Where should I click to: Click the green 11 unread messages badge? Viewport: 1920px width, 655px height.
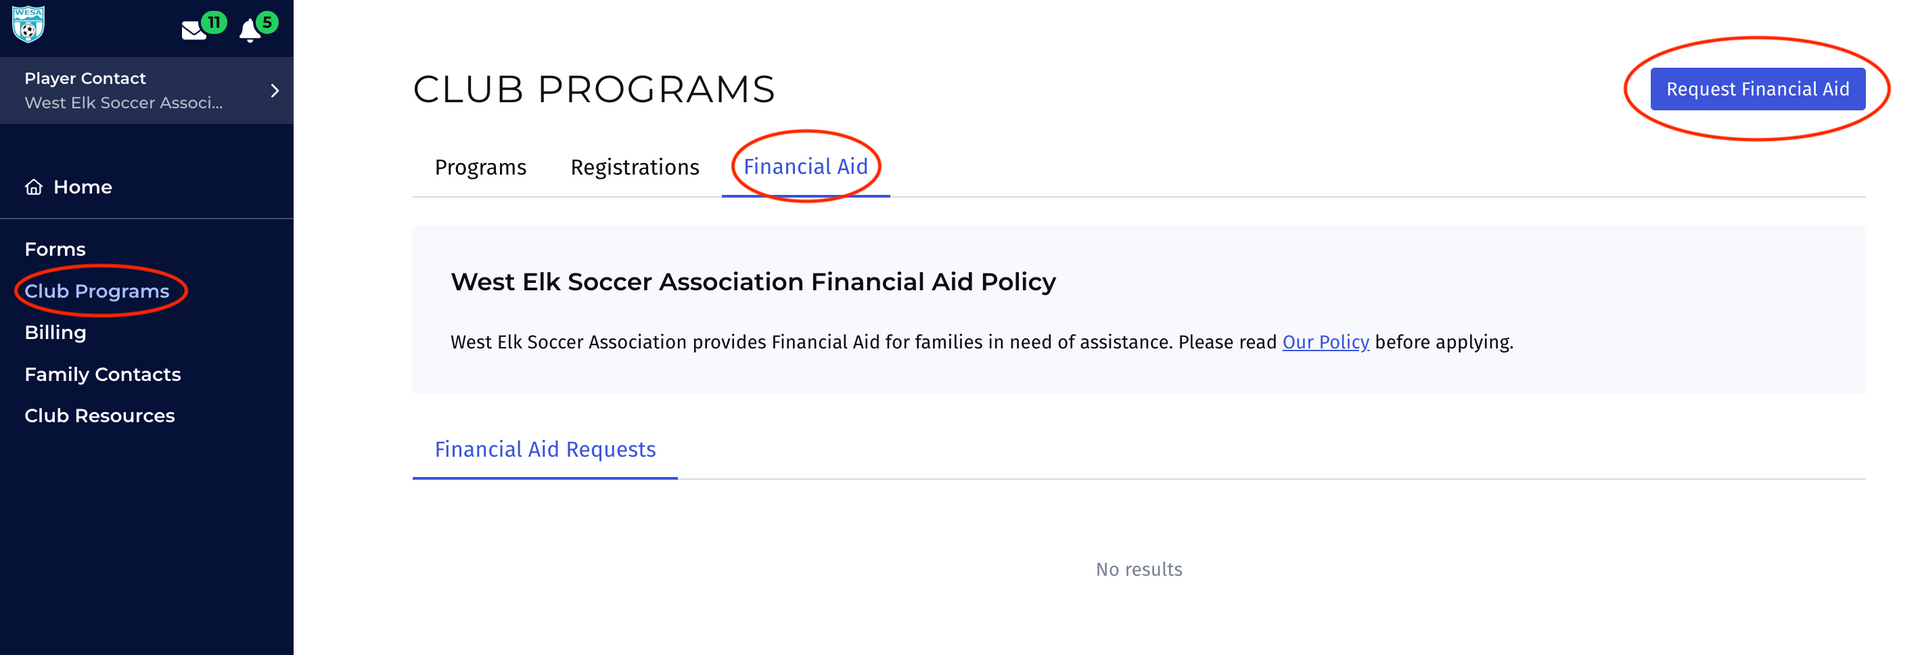[x=214, y=22]
